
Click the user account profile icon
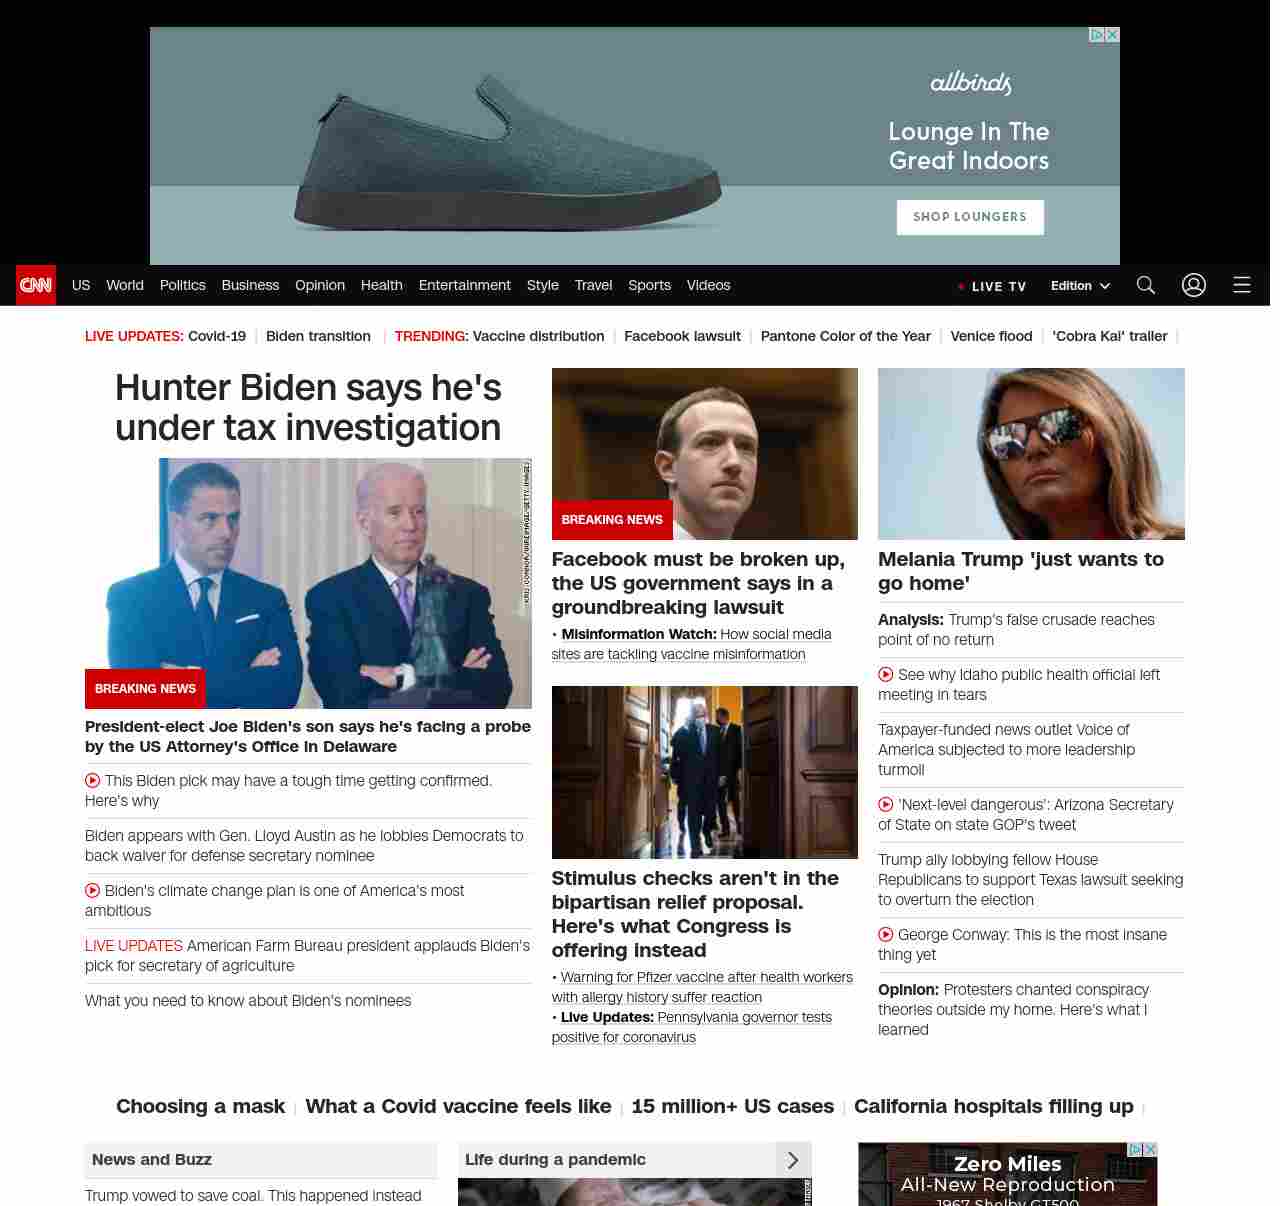1194,285
